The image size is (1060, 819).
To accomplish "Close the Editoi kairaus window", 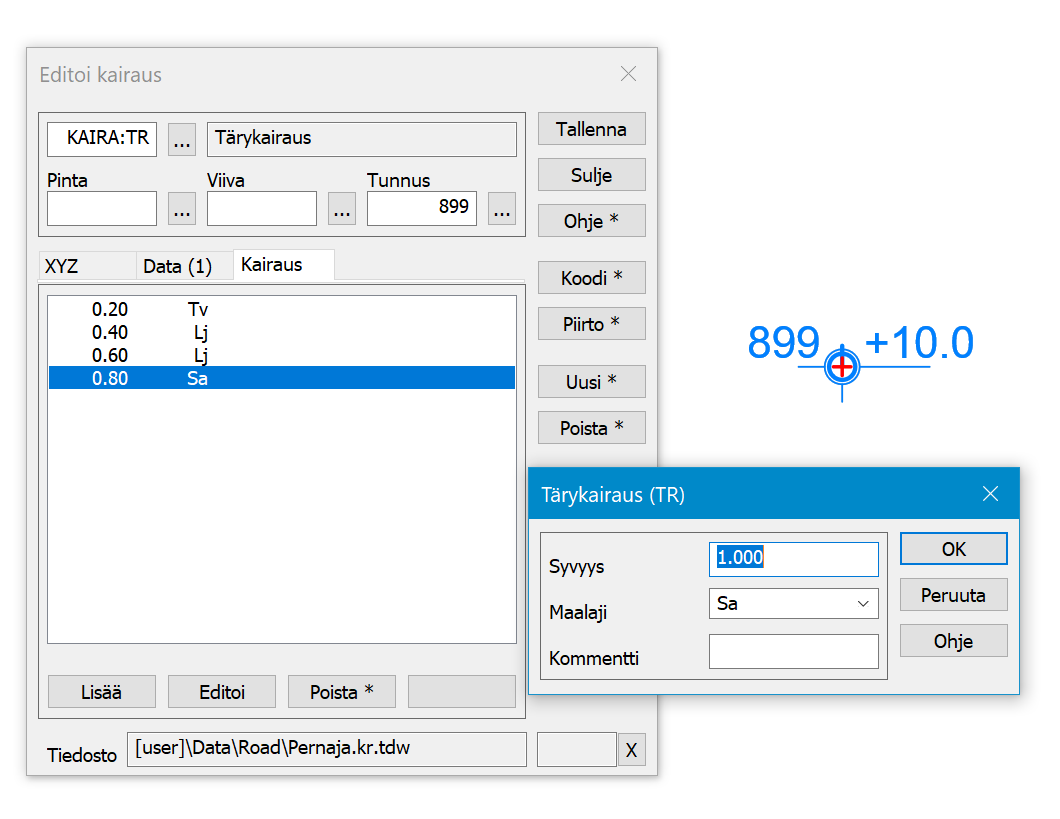I will [x=628, y=74].
